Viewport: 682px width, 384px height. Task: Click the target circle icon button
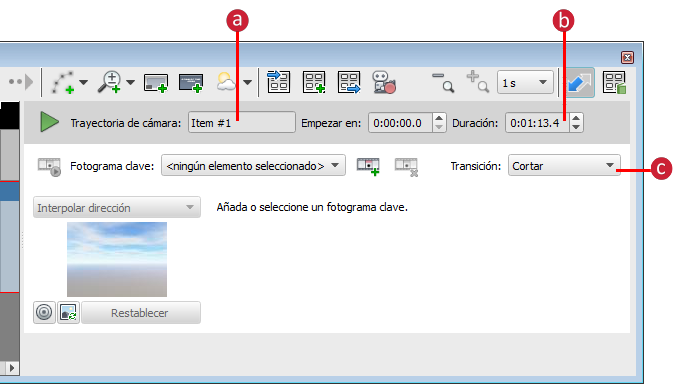(44, 312)
